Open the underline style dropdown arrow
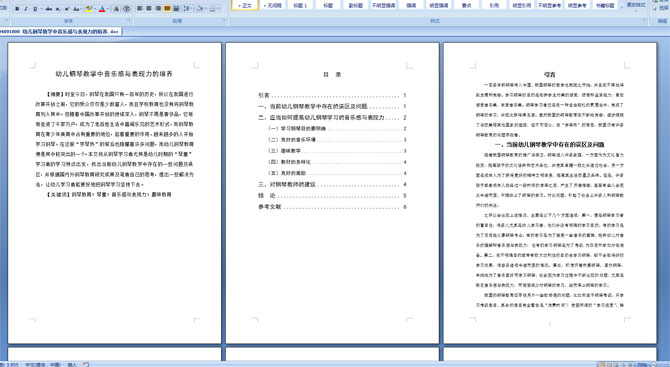The image size is (670, 367). 41,9
